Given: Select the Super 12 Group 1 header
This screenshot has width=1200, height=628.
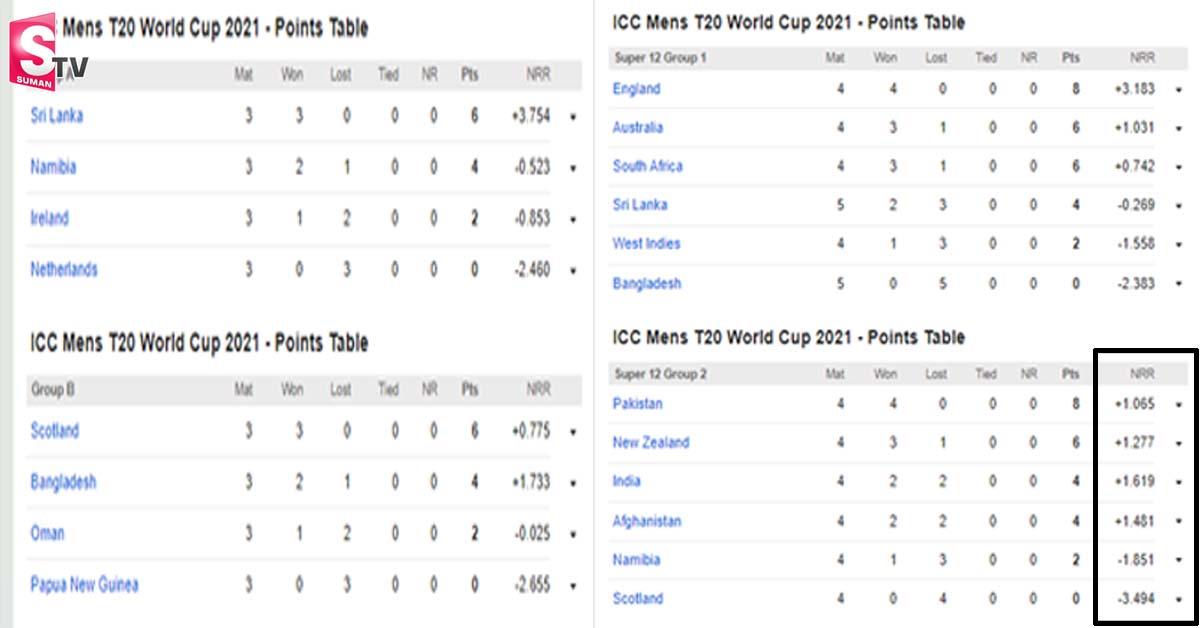Looking at the screenshot, I should pos(660,58).
